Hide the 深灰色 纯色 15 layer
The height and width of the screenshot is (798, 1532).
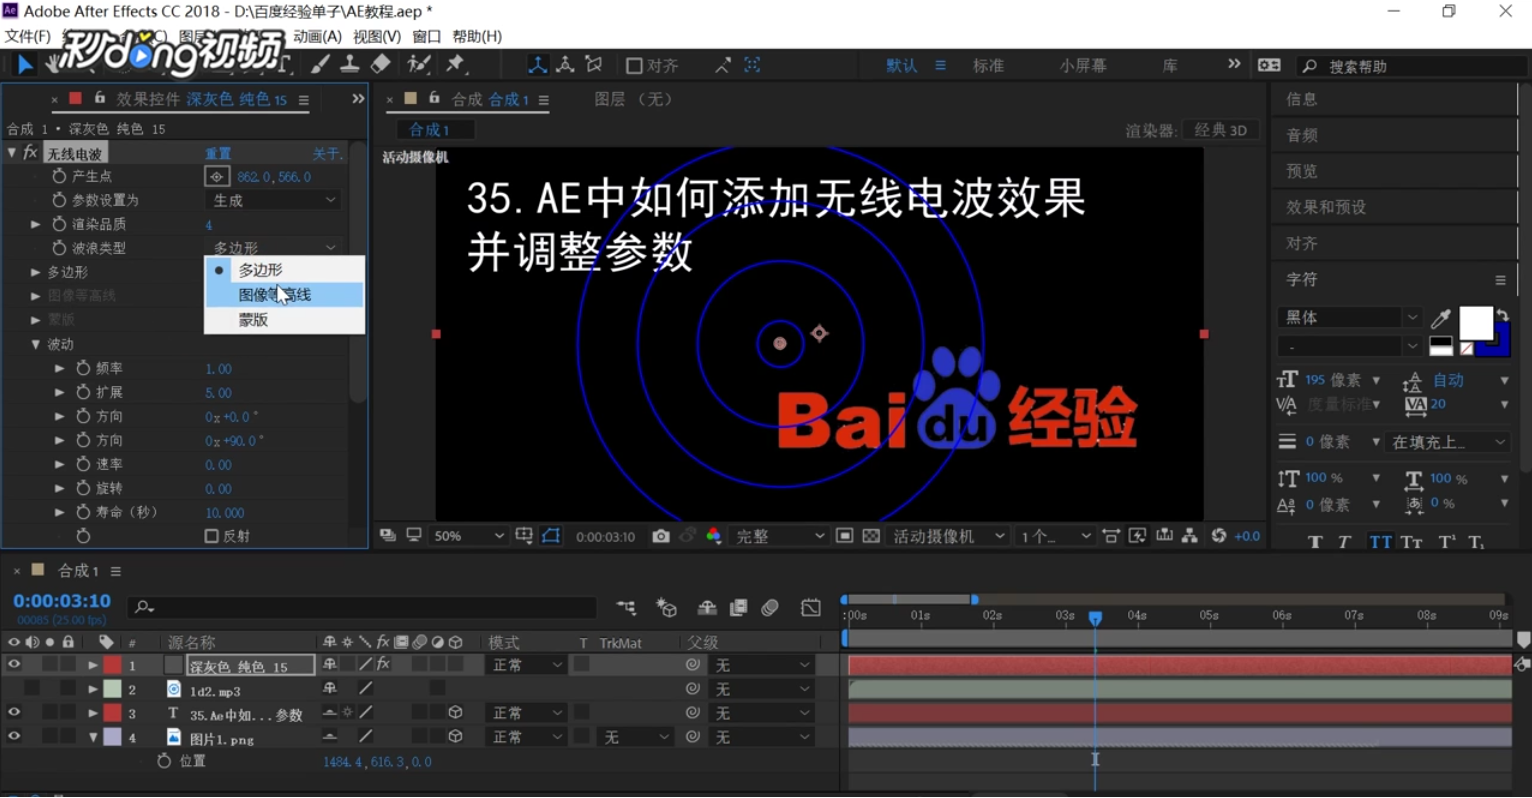coord(14,664)
